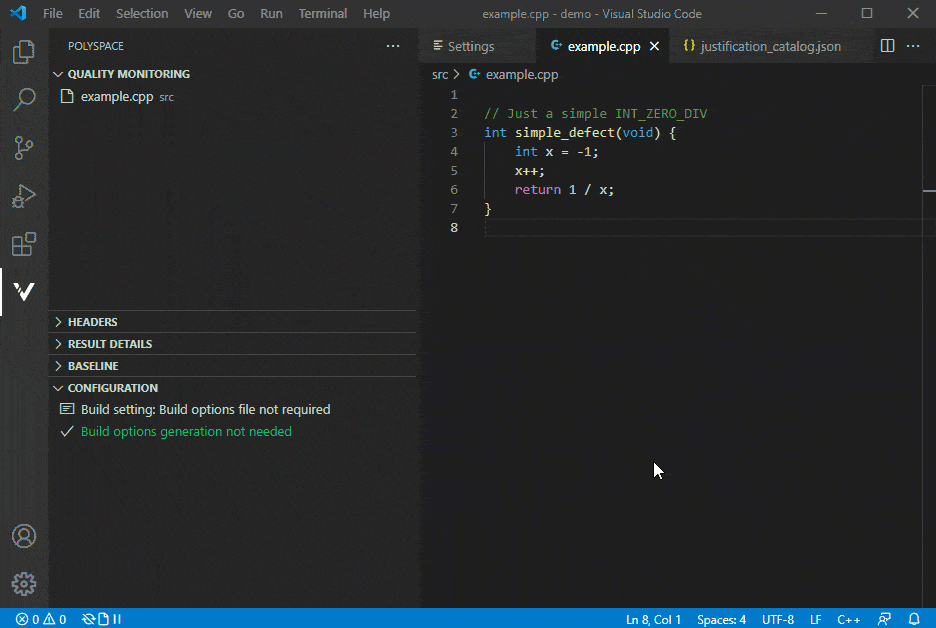Open the Manage gear icon
This screenshot has width=936, height=628.
pos(24,583)
